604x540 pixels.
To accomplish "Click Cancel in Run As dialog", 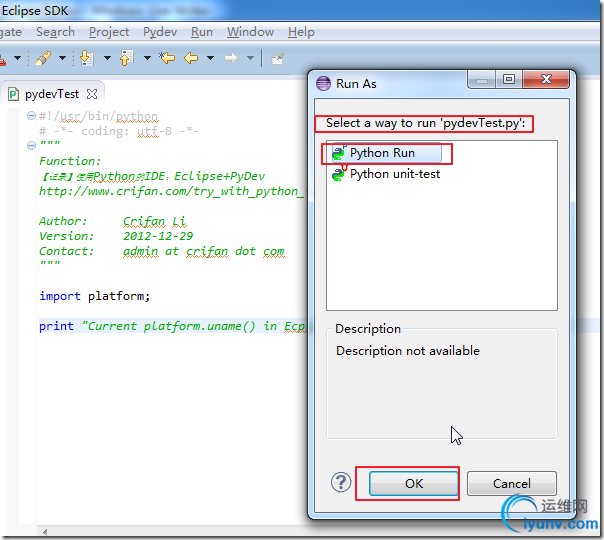I will (512, 483).
